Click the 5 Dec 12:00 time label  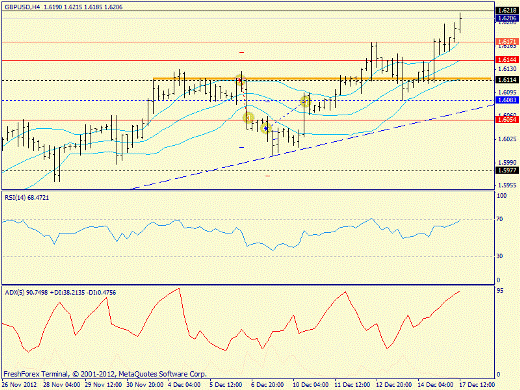(226, 385)
